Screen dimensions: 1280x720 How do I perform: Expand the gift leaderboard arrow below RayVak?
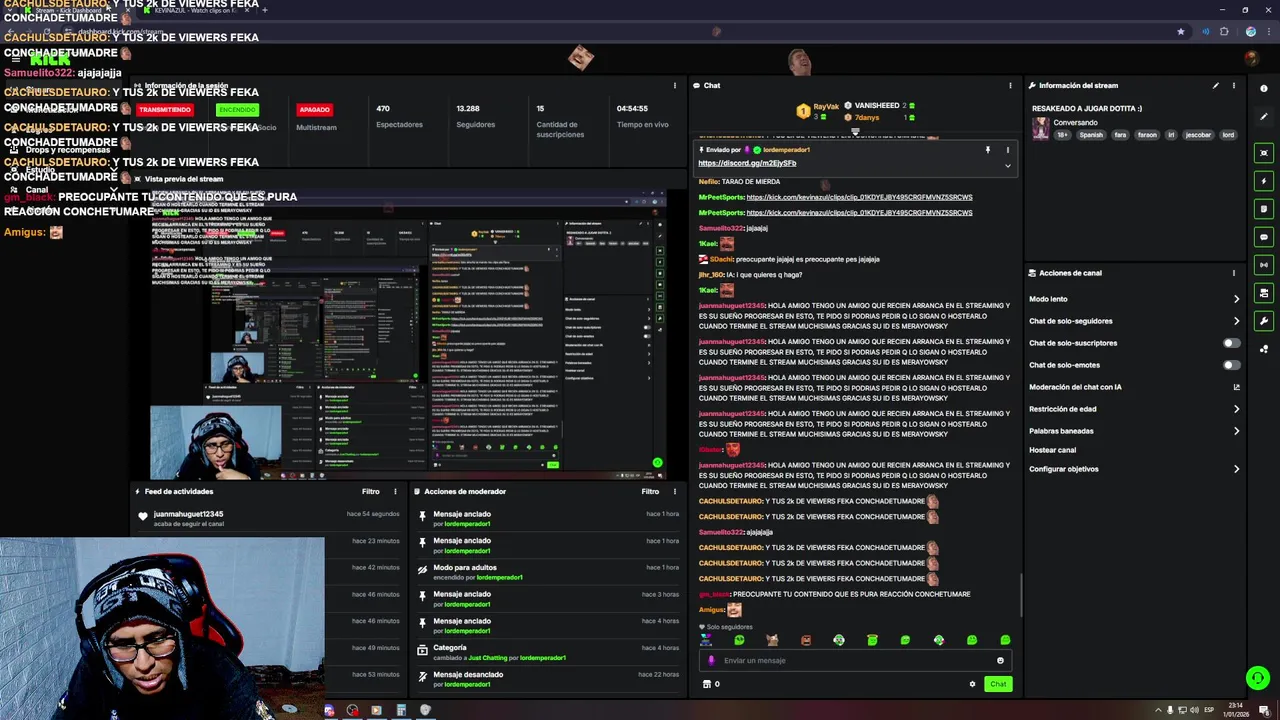[x=855, y=131]
